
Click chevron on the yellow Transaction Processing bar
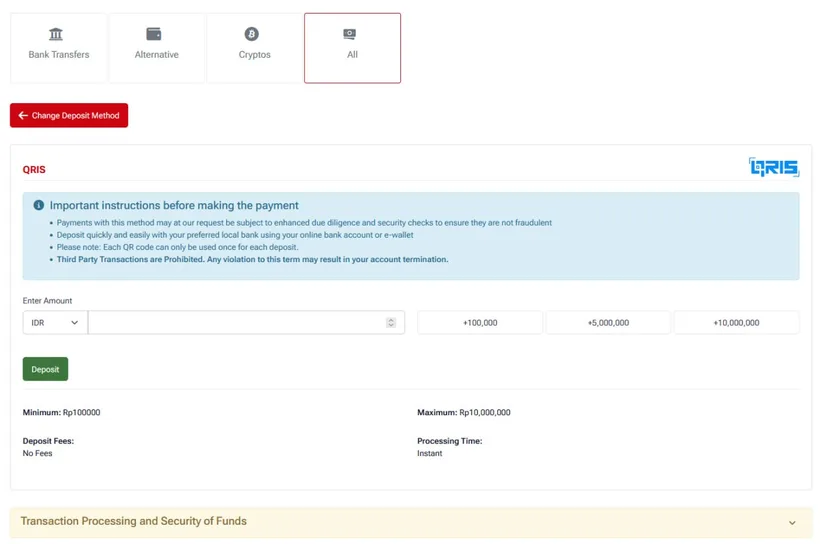click(x=792, y=523)
